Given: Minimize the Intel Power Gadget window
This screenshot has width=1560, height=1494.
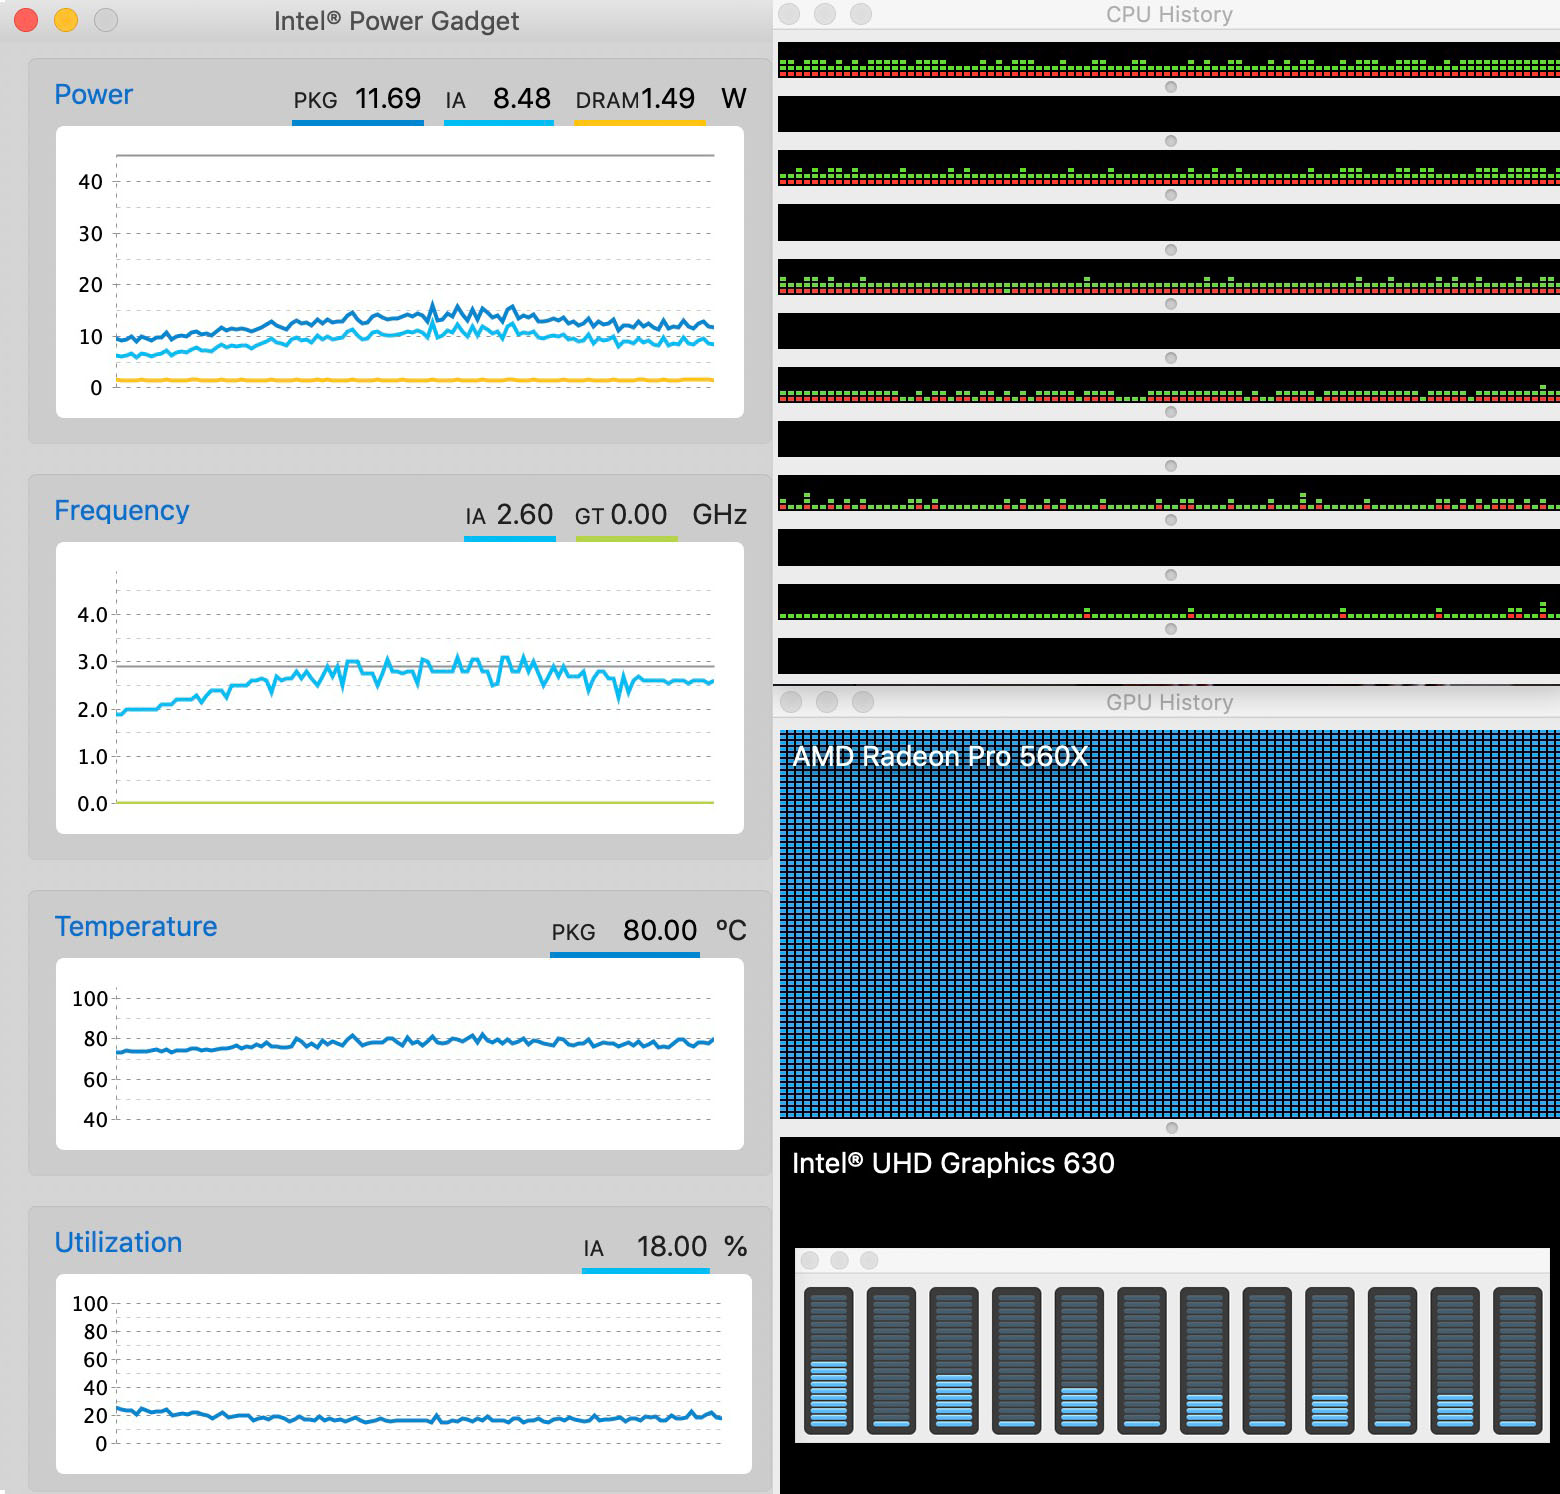Looking at the screenshot, I should (x=66, y=20).
